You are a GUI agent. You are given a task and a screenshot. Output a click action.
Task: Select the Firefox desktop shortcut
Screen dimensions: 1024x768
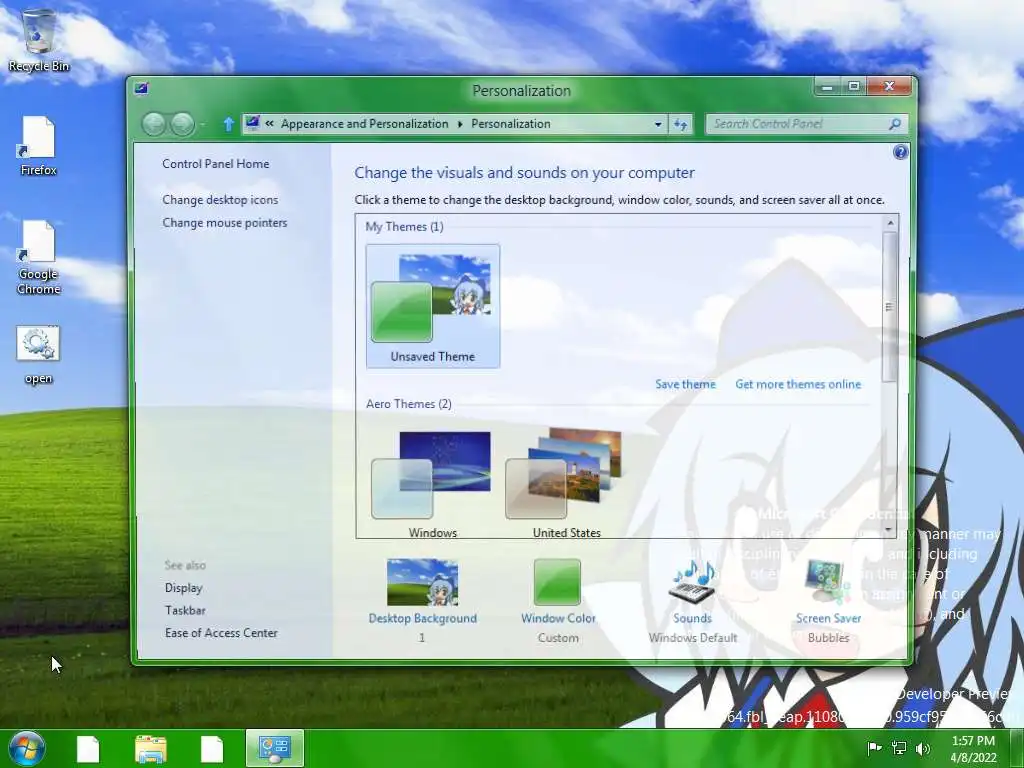click(38, 146)
